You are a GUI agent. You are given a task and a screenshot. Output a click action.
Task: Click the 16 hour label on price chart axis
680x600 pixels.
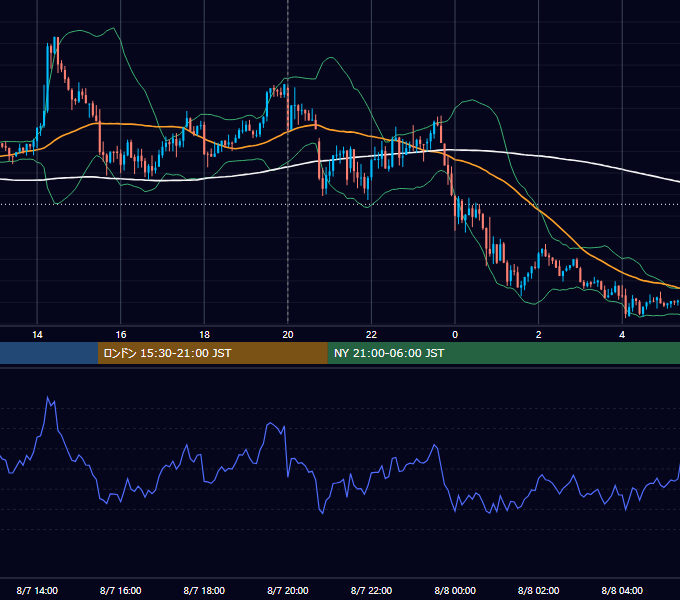pos(121,335)
